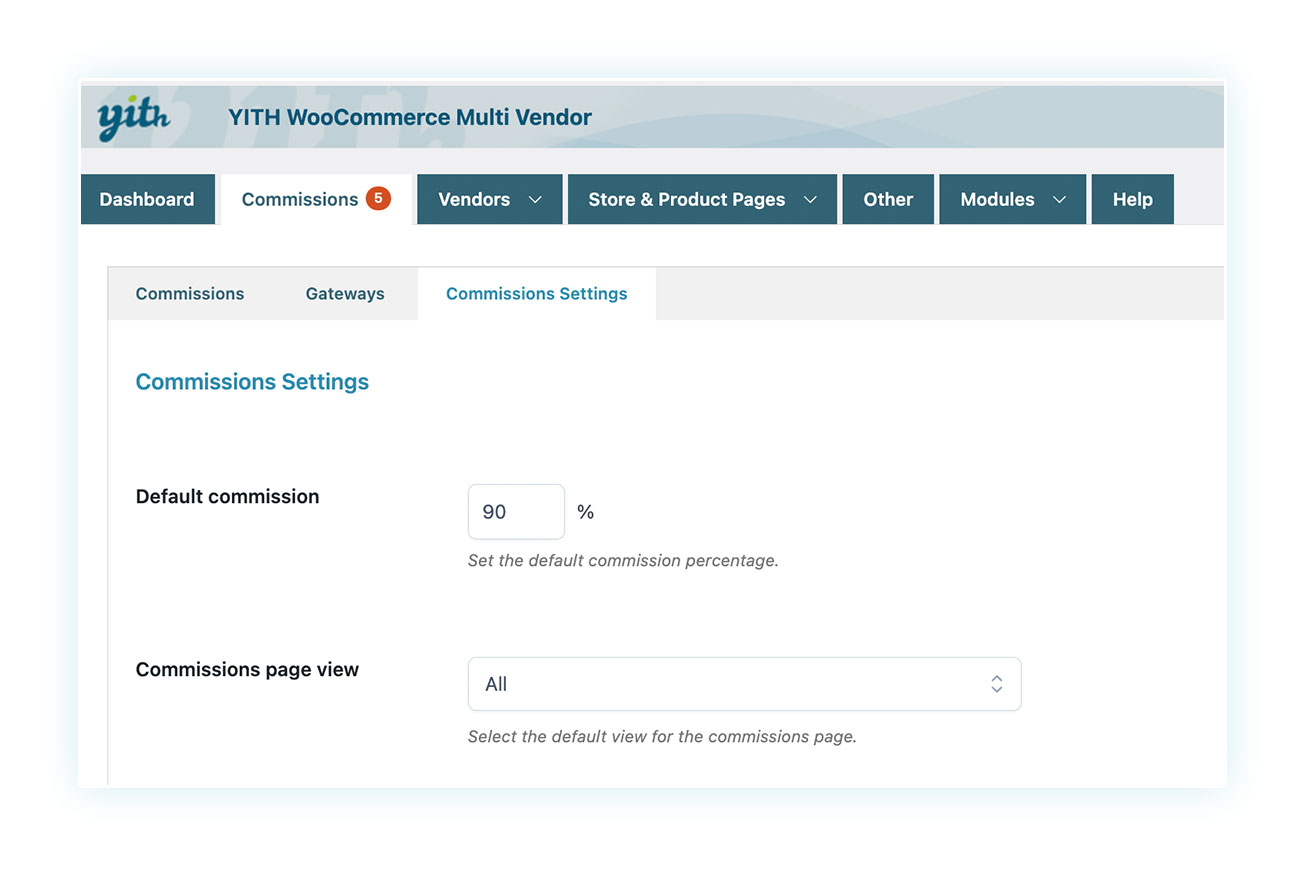Switch to Store & Product Pages tab
The image size is (1300, 883).
click(x=686, y=200)
